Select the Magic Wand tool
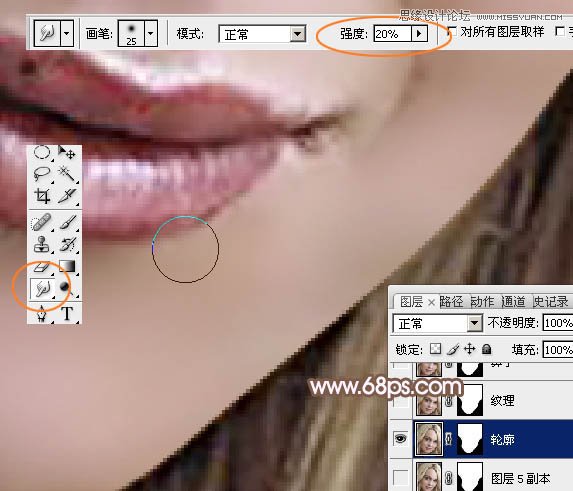 click(x=67, y=174)
